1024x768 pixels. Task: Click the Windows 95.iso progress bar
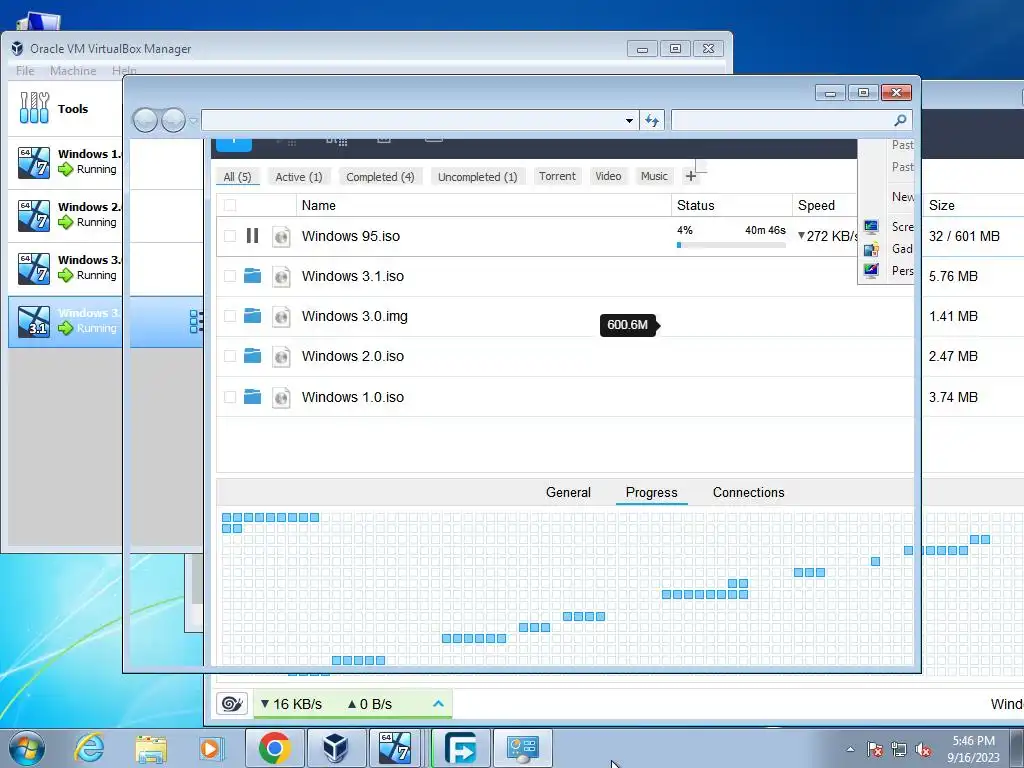[731, 246]
